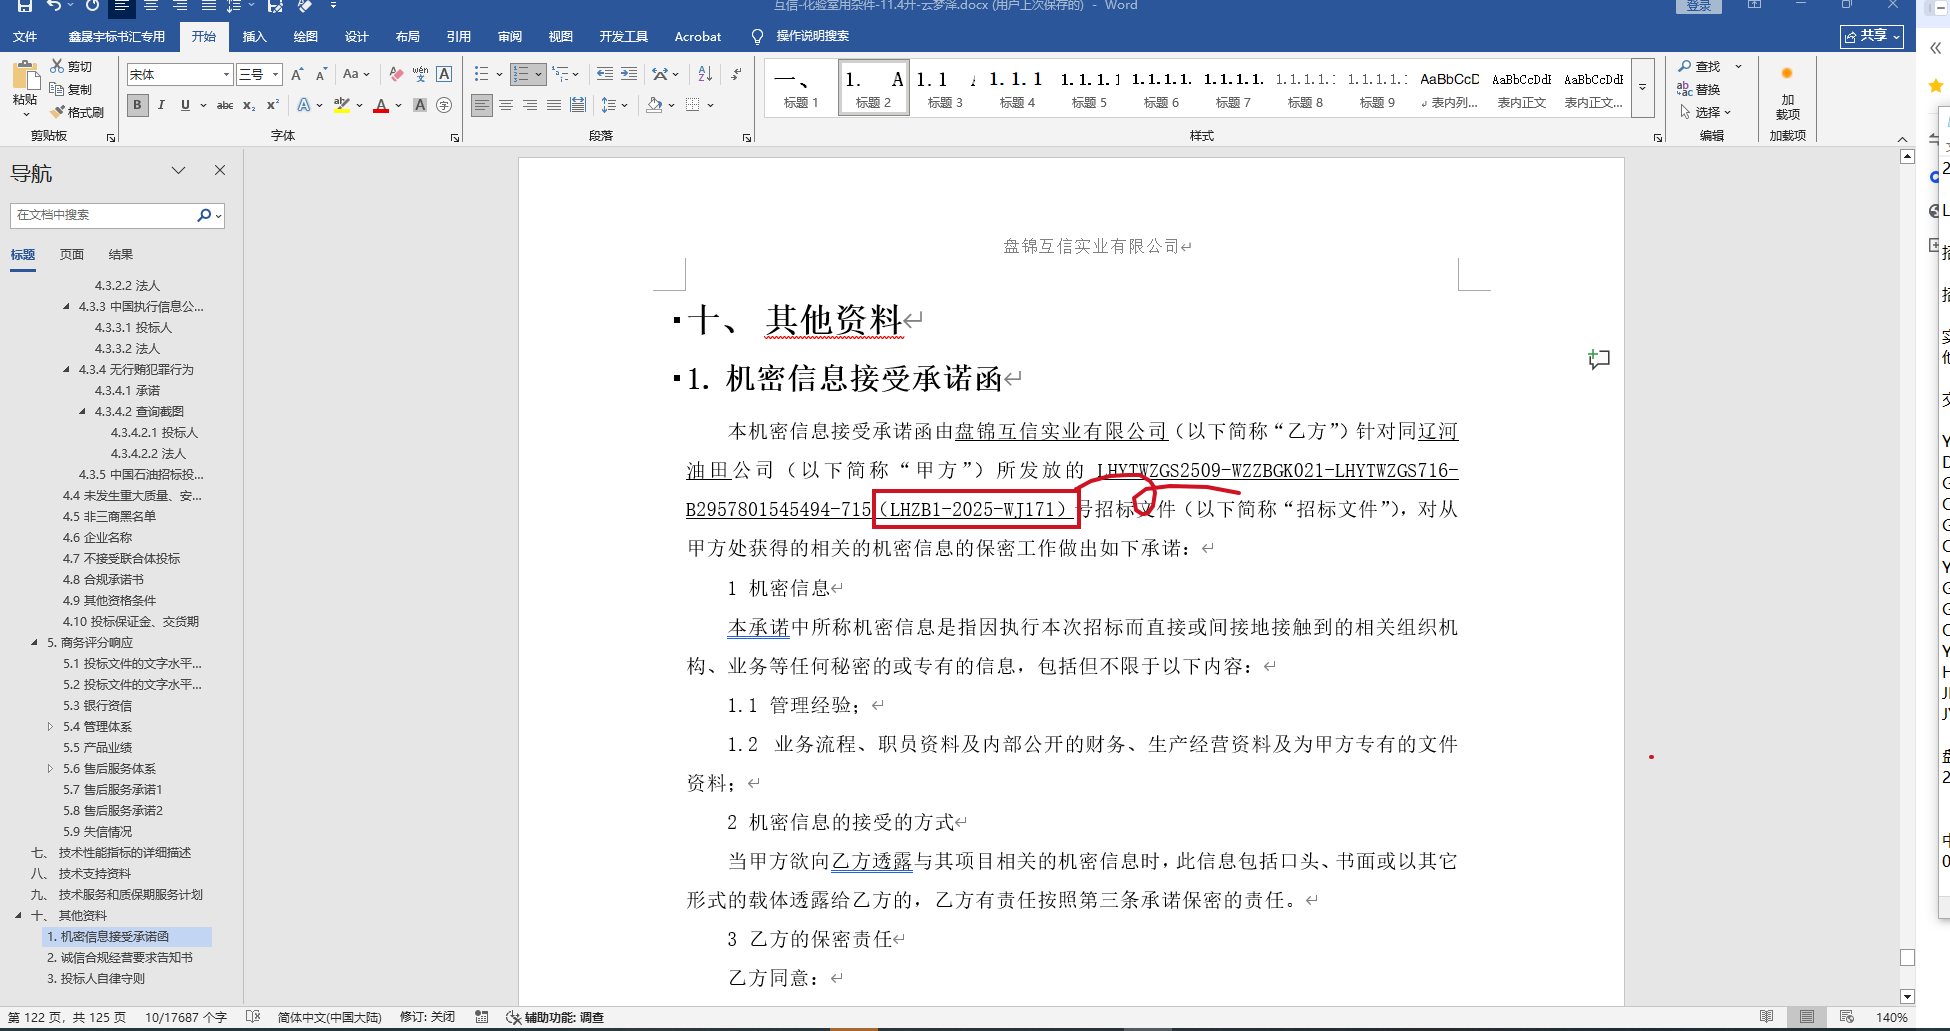Clear all formatting with the eraser icon

coord(396,74)
